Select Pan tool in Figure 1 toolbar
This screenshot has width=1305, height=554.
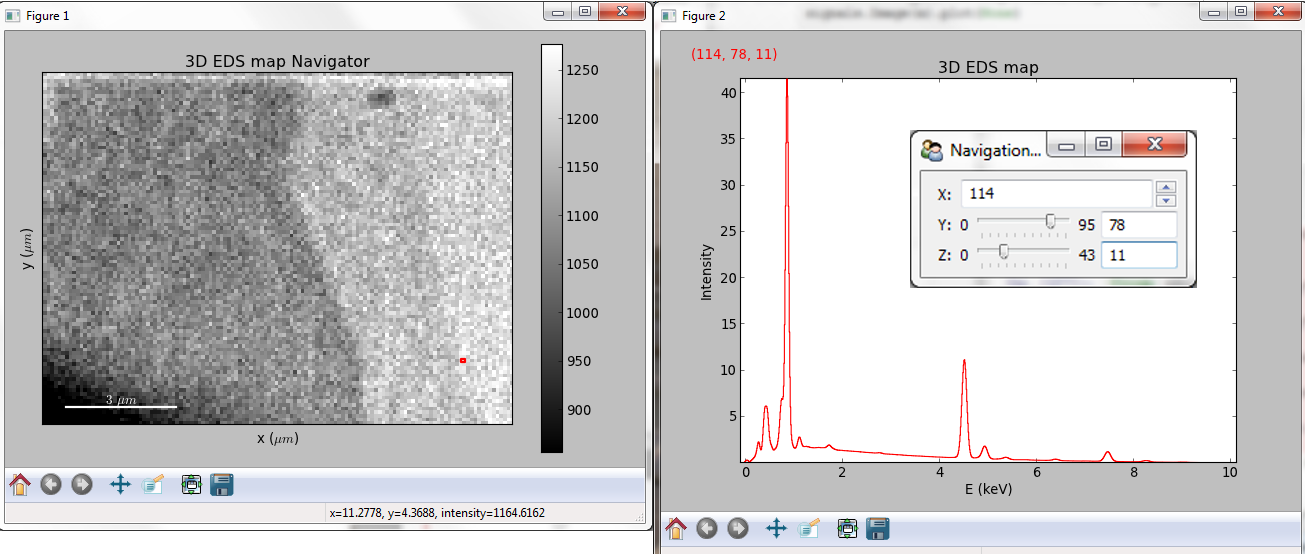tap(120, 485)
